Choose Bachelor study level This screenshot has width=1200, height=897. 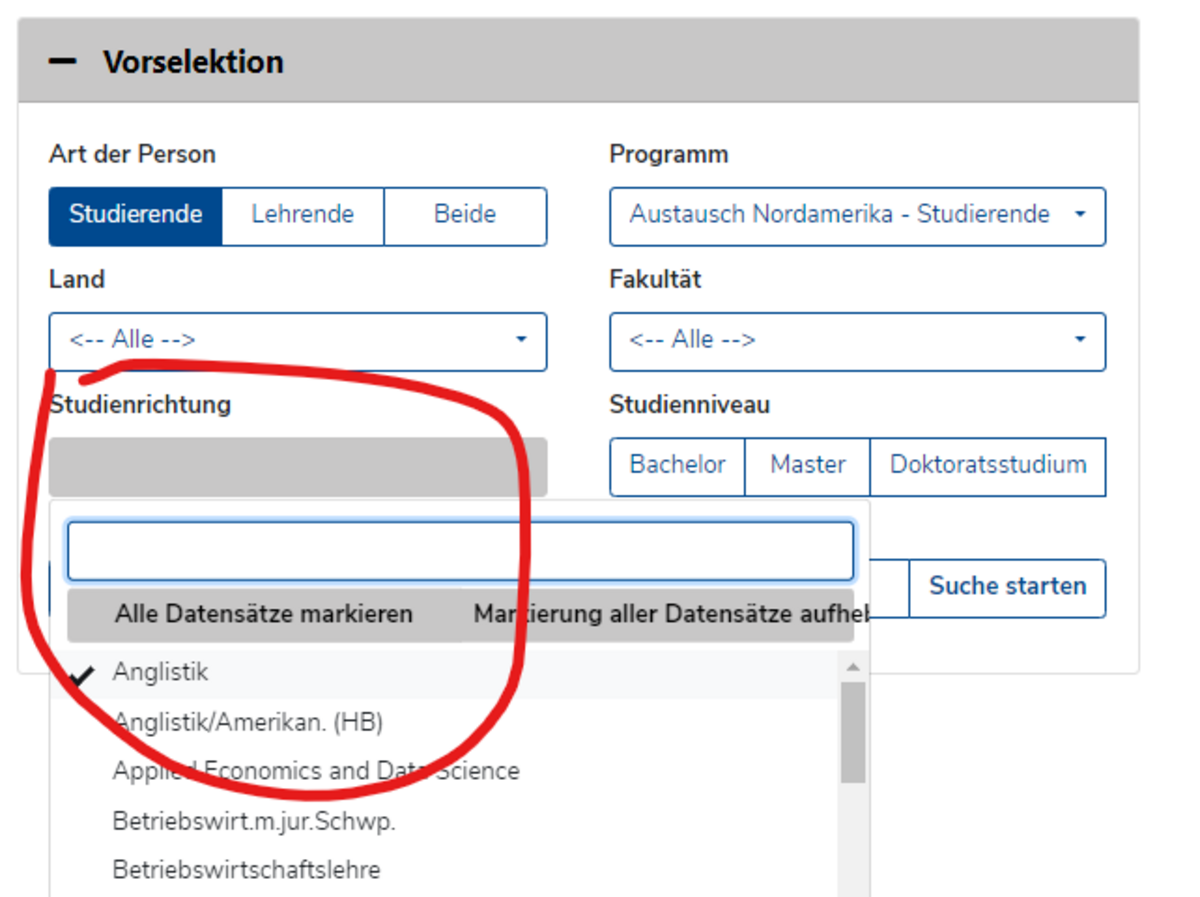coord(677,465)
